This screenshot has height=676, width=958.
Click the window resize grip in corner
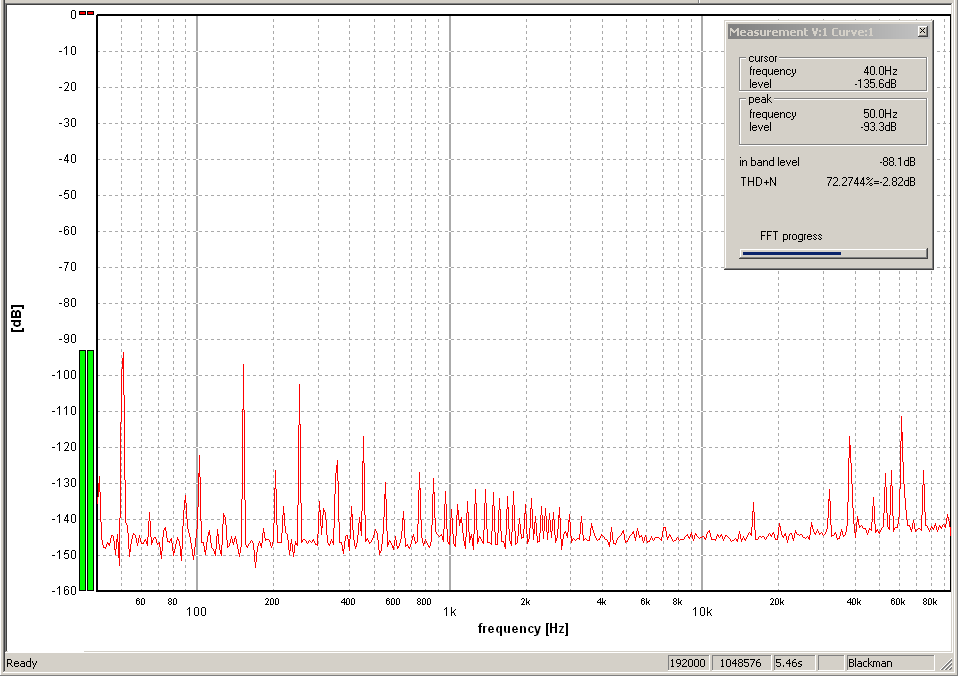coord(947,664)
